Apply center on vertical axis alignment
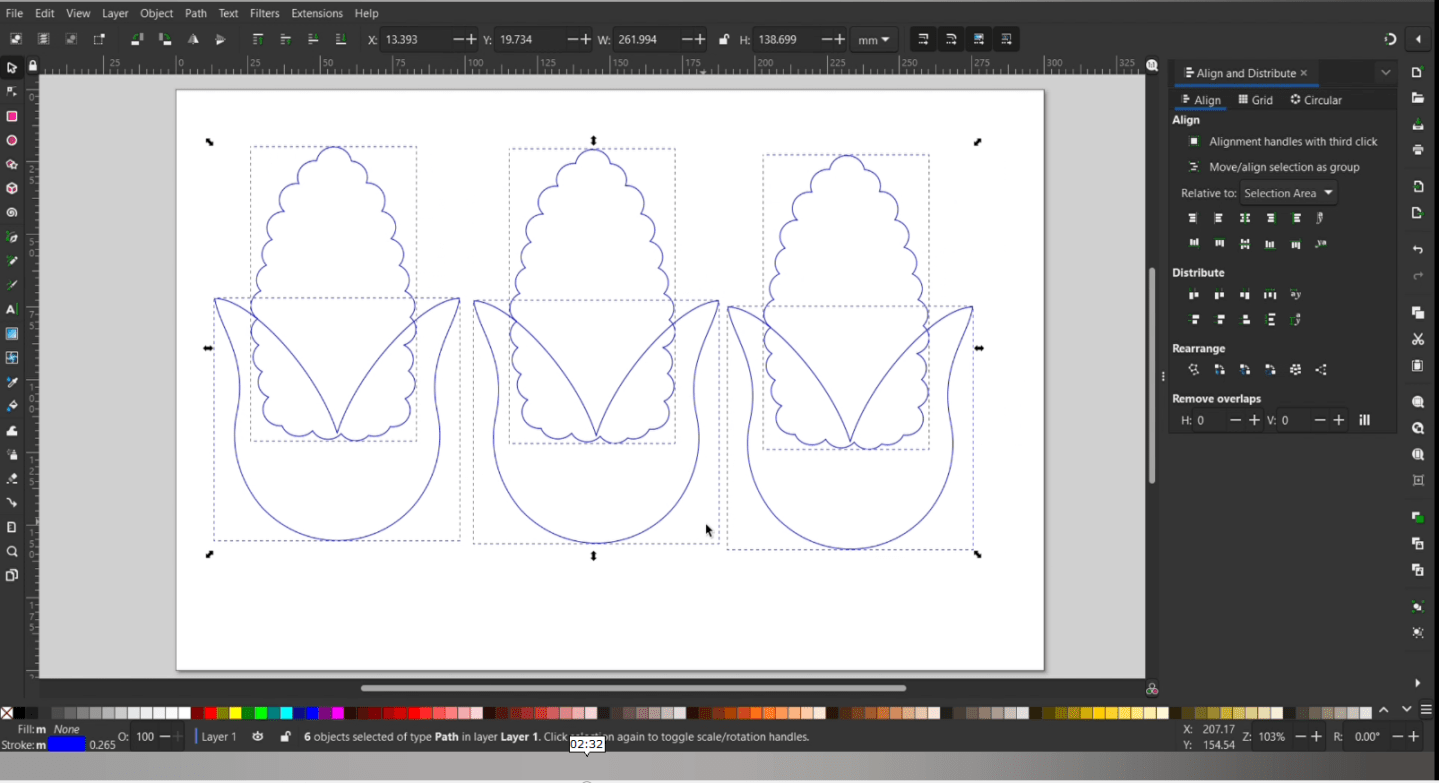The image size is (1439, 783). tap(1244, 217)
